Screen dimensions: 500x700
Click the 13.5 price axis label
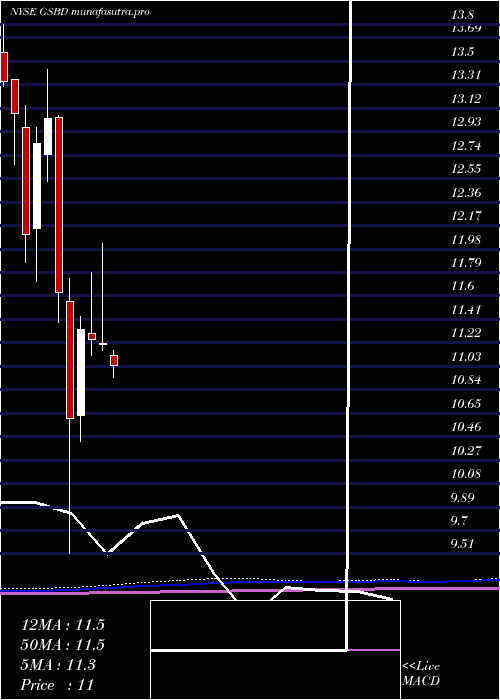tap(462, 51)
